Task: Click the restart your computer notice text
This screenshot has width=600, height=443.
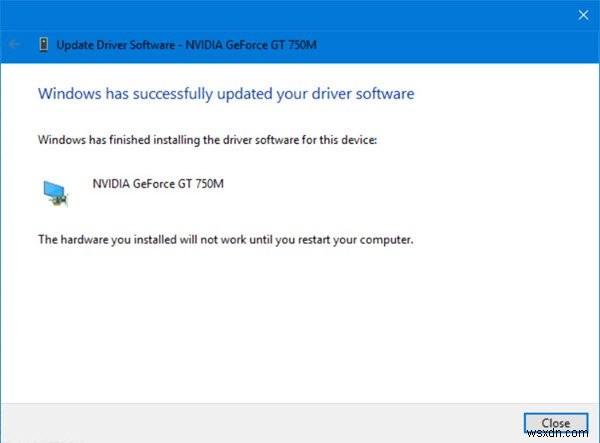Action: [225, 240]
